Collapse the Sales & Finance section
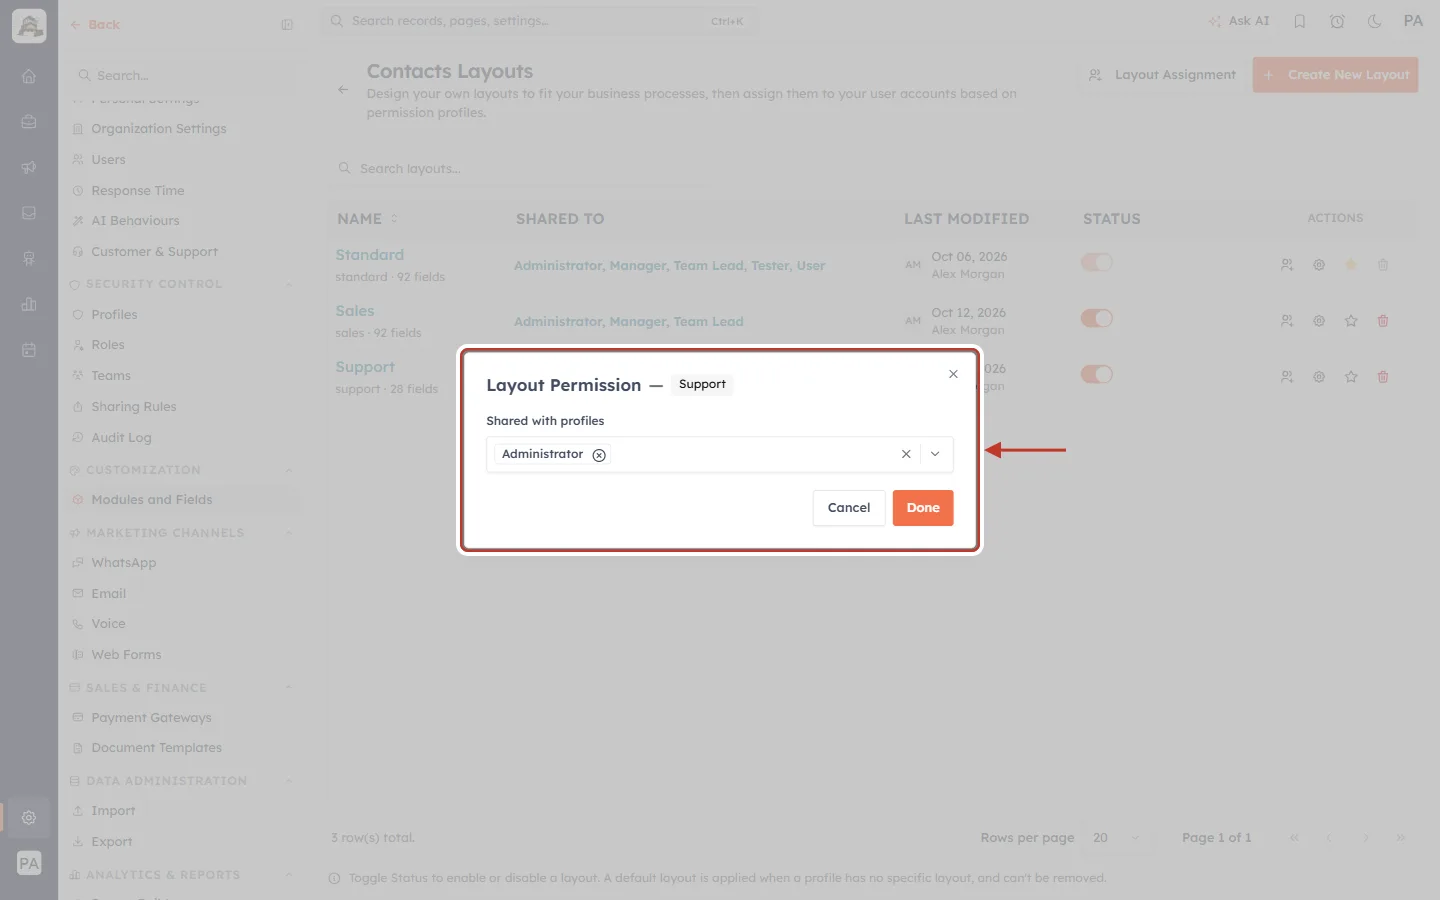Screen dimensions: 1440x900 (x=289, y=688)
